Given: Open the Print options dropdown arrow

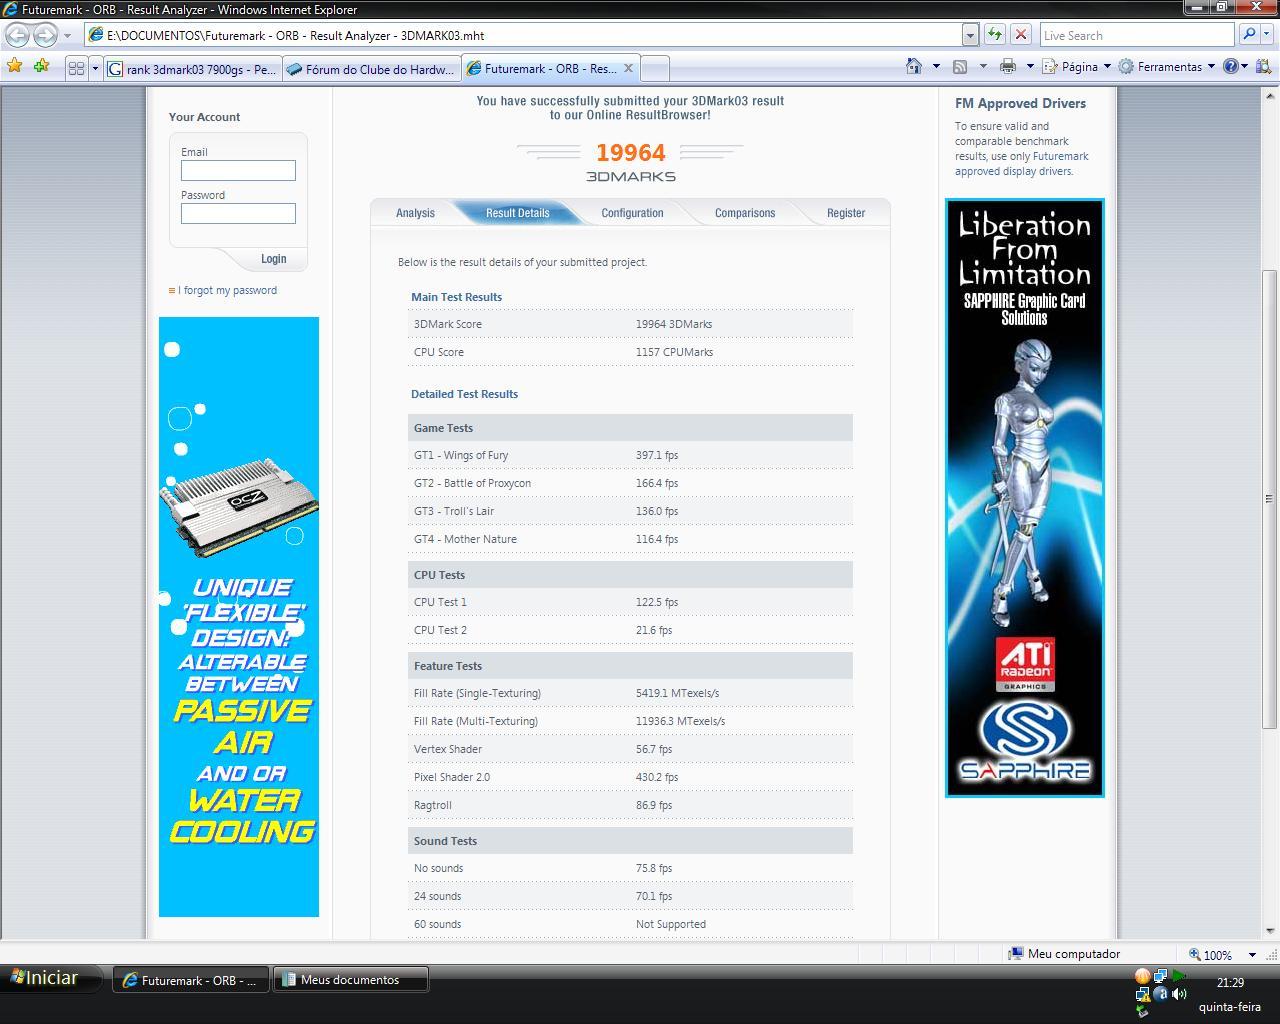Looking at the screenshot, I should 1029,67.
